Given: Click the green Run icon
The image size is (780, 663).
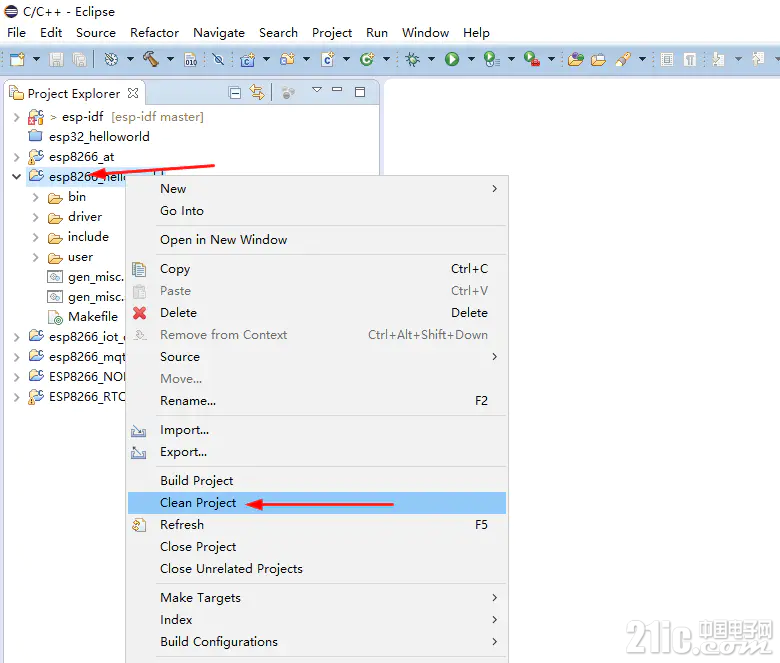Looking at the screenshot, I should [452, 59].
